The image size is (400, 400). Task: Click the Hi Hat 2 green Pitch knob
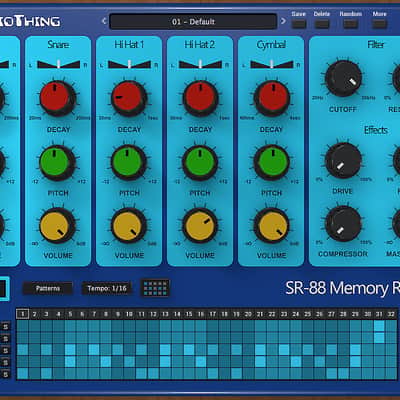point(200,163)
